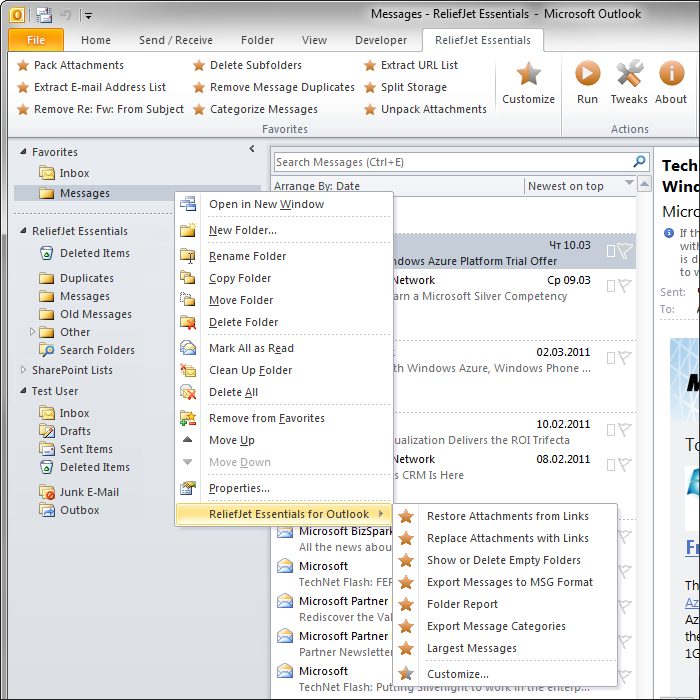The width and height of the screenshot is (700, 700).
Task: Click Delete Subfolders button
Action: pos(248,65)
